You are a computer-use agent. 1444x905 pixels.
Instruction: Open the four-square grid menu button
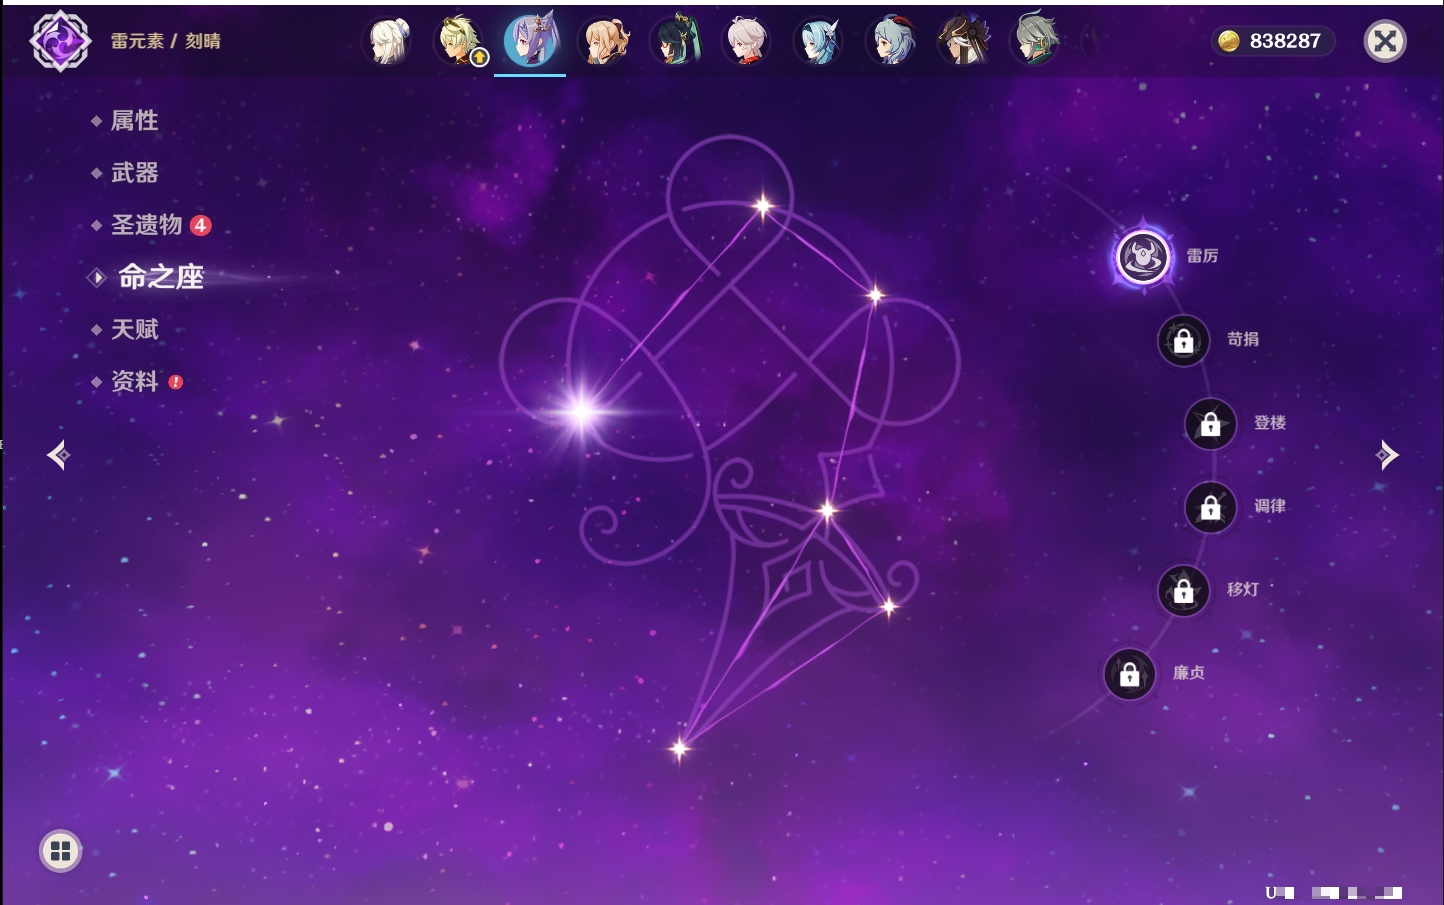60,851
